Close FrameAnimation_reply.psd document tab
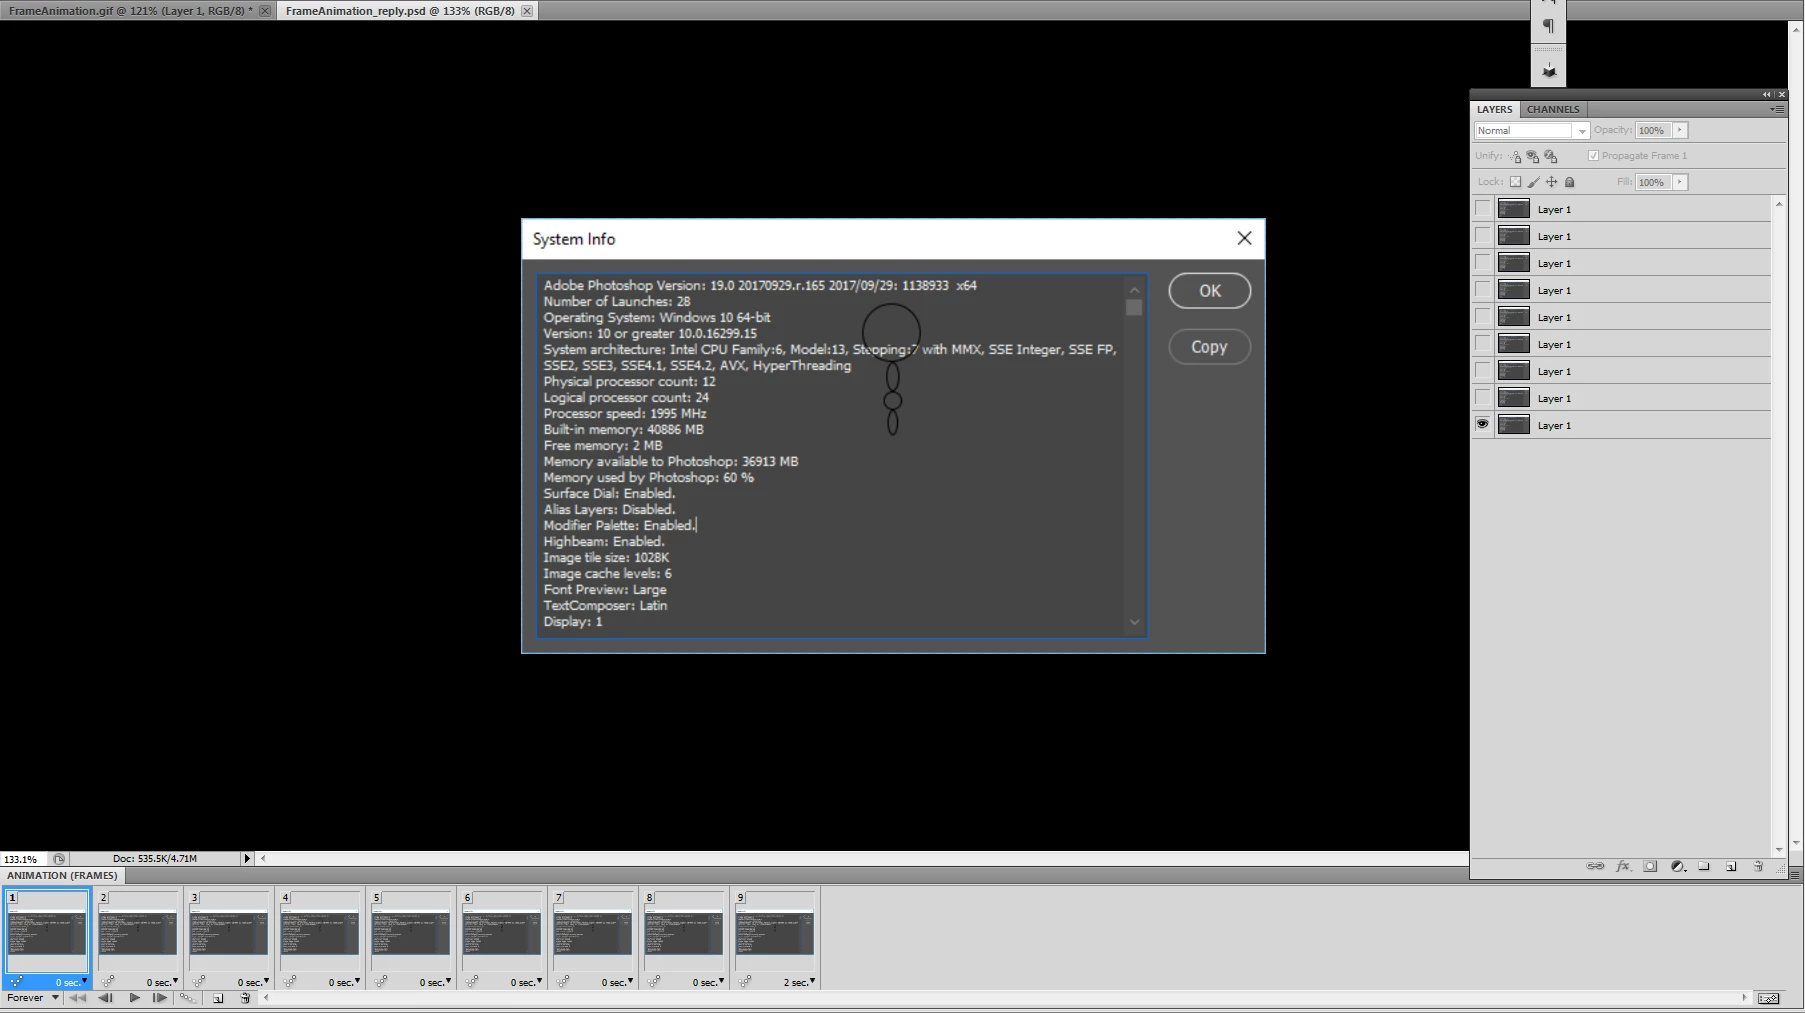Viewport: 1805px width, 1013px height. coord(526,11)
